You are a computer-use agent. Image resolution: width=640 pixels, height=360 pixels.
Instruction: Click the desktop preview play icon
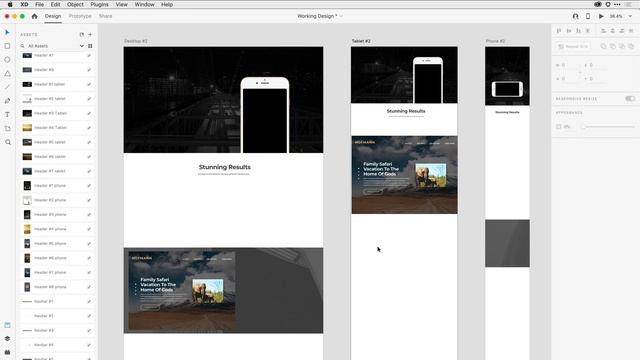point(601,16)
